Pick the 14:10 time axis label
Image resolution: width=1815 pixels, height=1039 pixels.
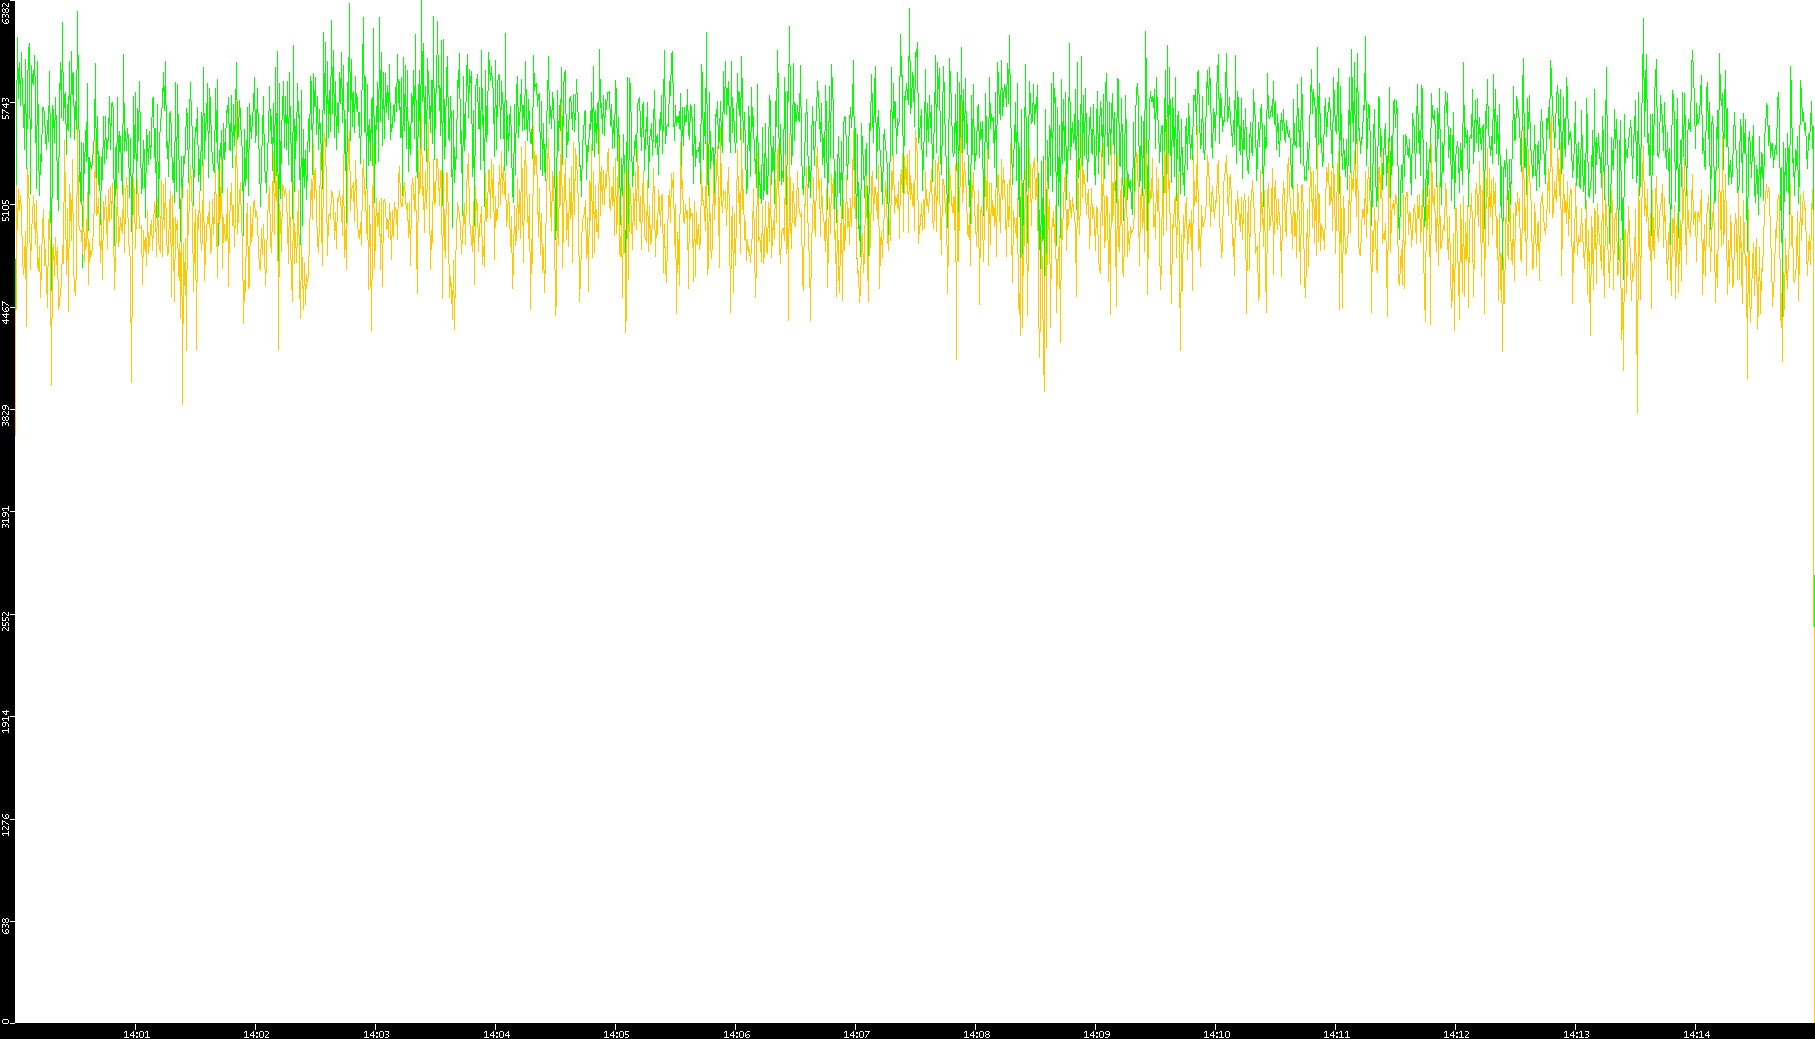tap(1216, 1034)
